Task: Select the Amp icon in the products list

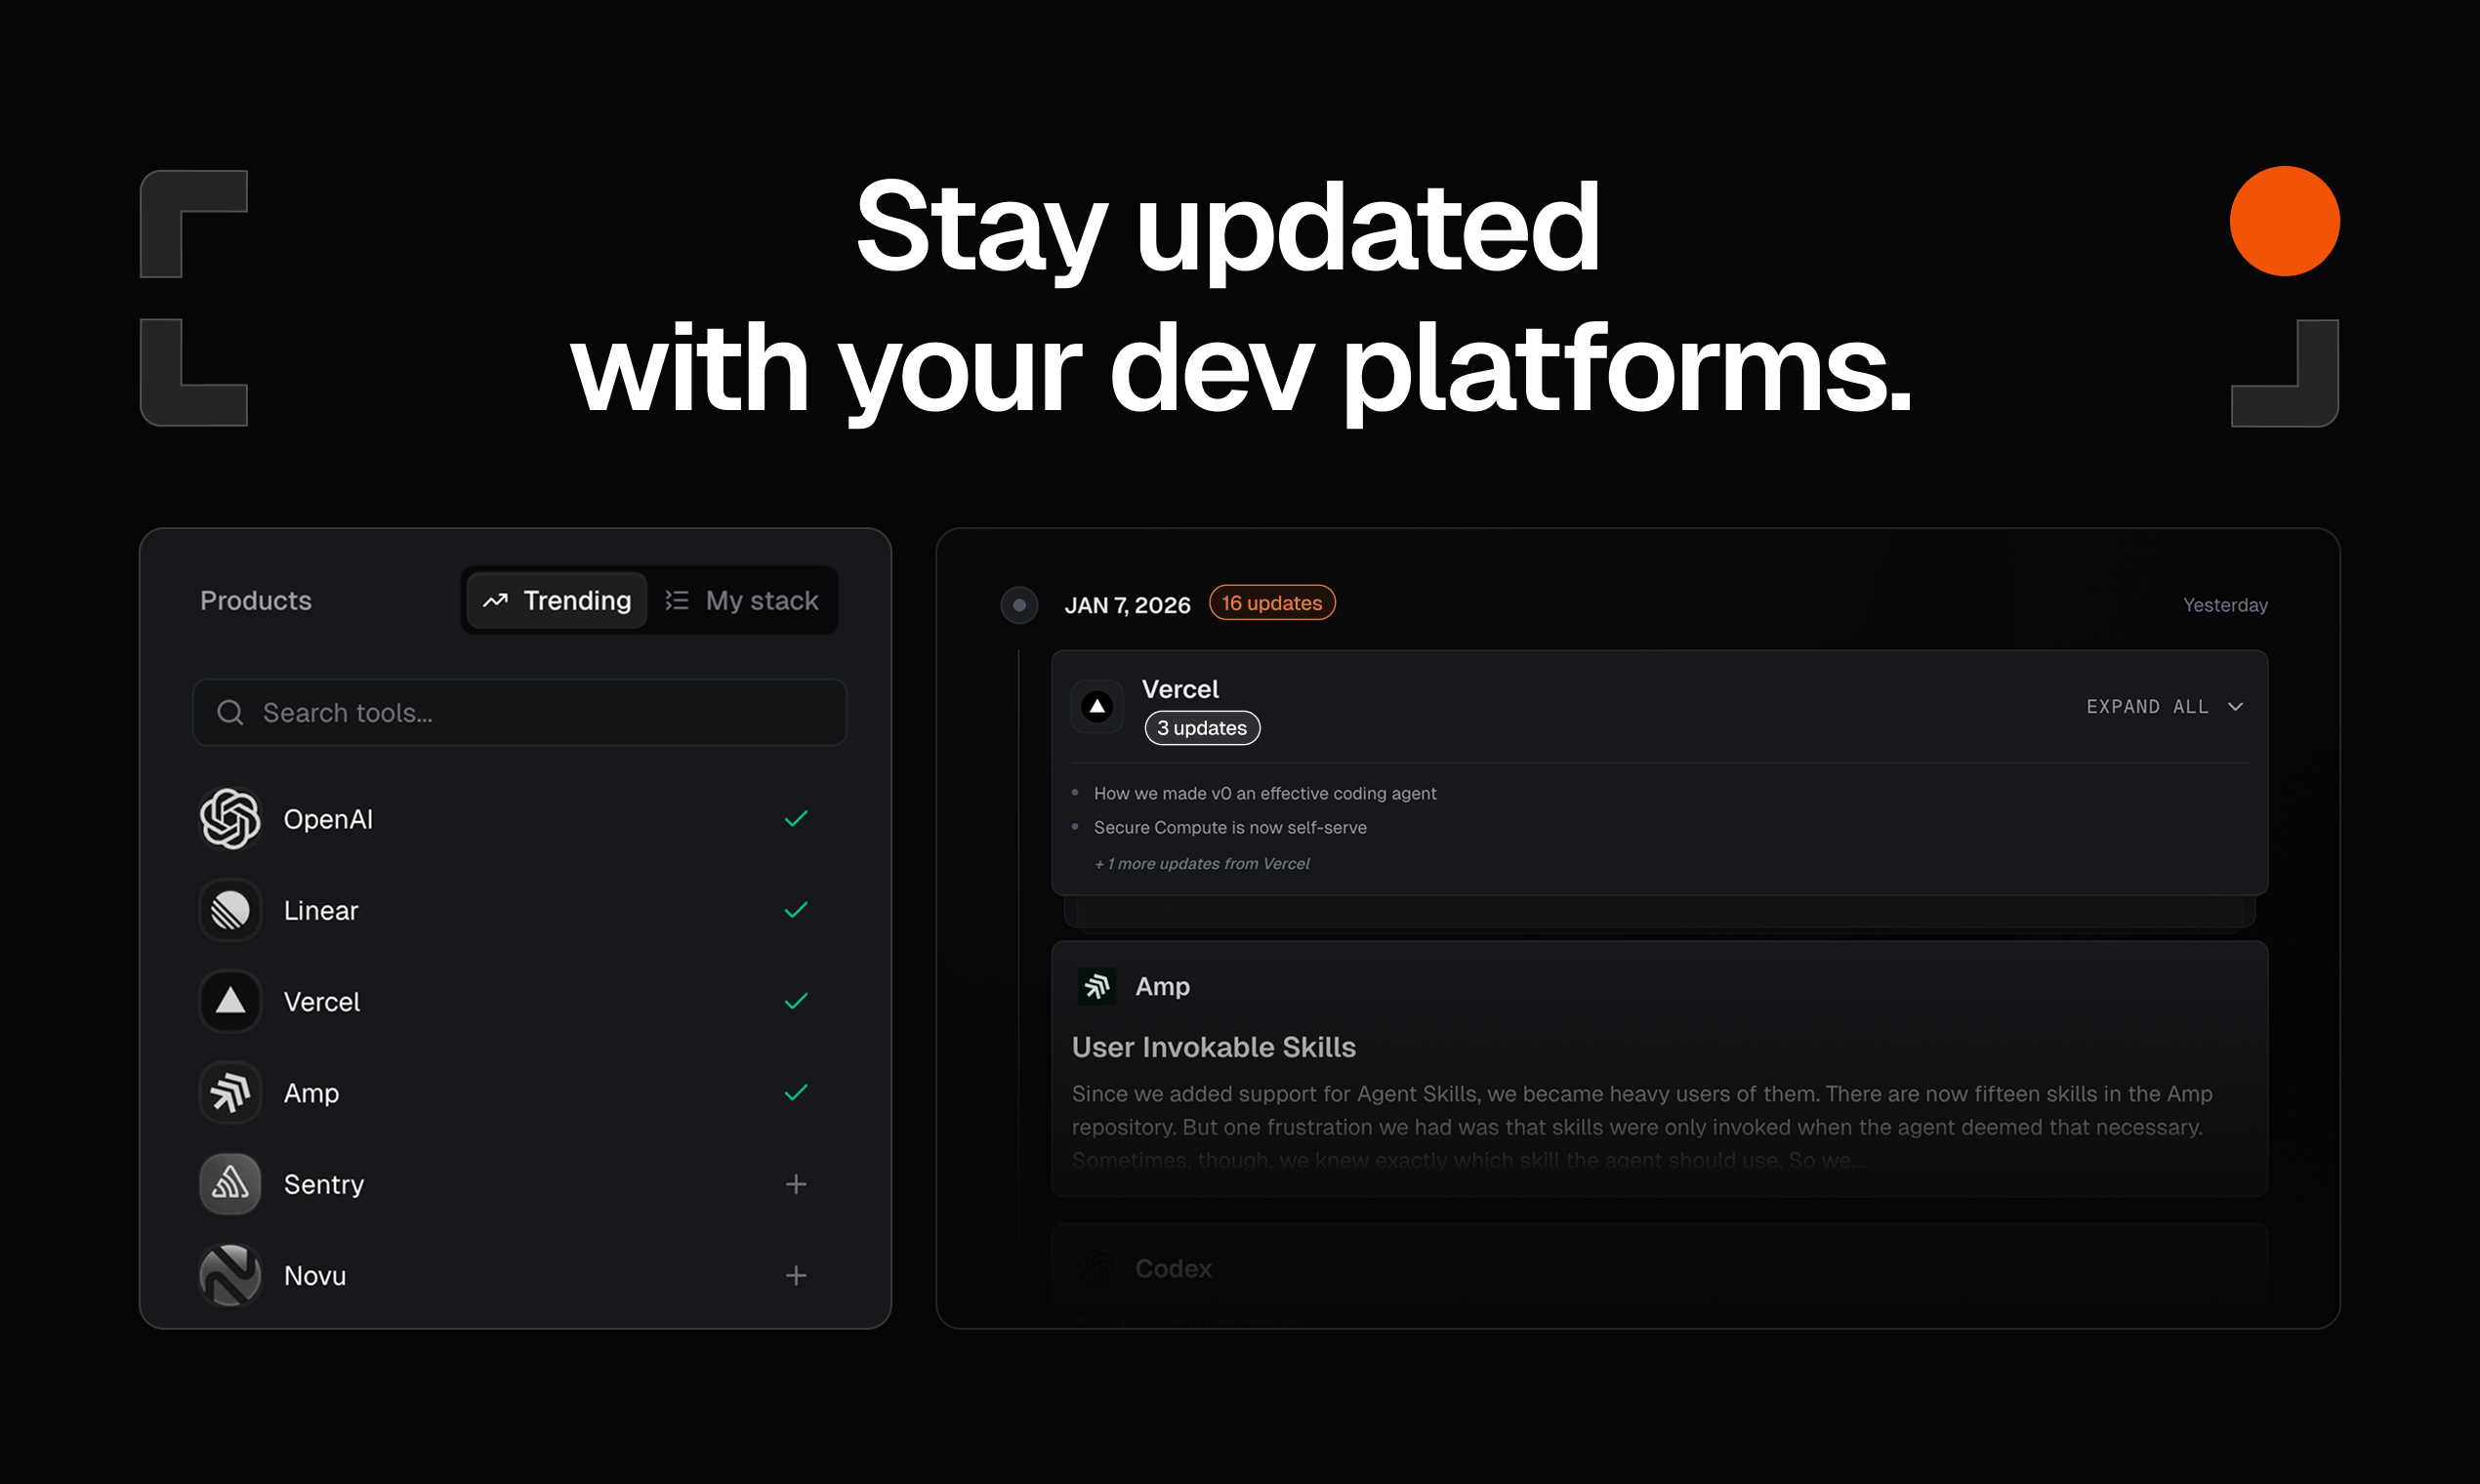Action: pos(230,1092)
